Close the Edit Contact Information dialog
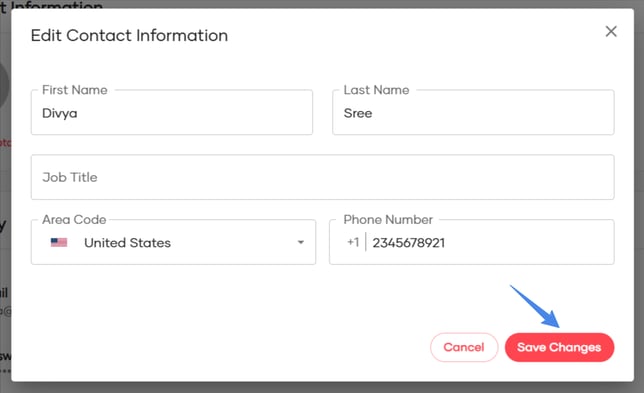 [611, 31]
